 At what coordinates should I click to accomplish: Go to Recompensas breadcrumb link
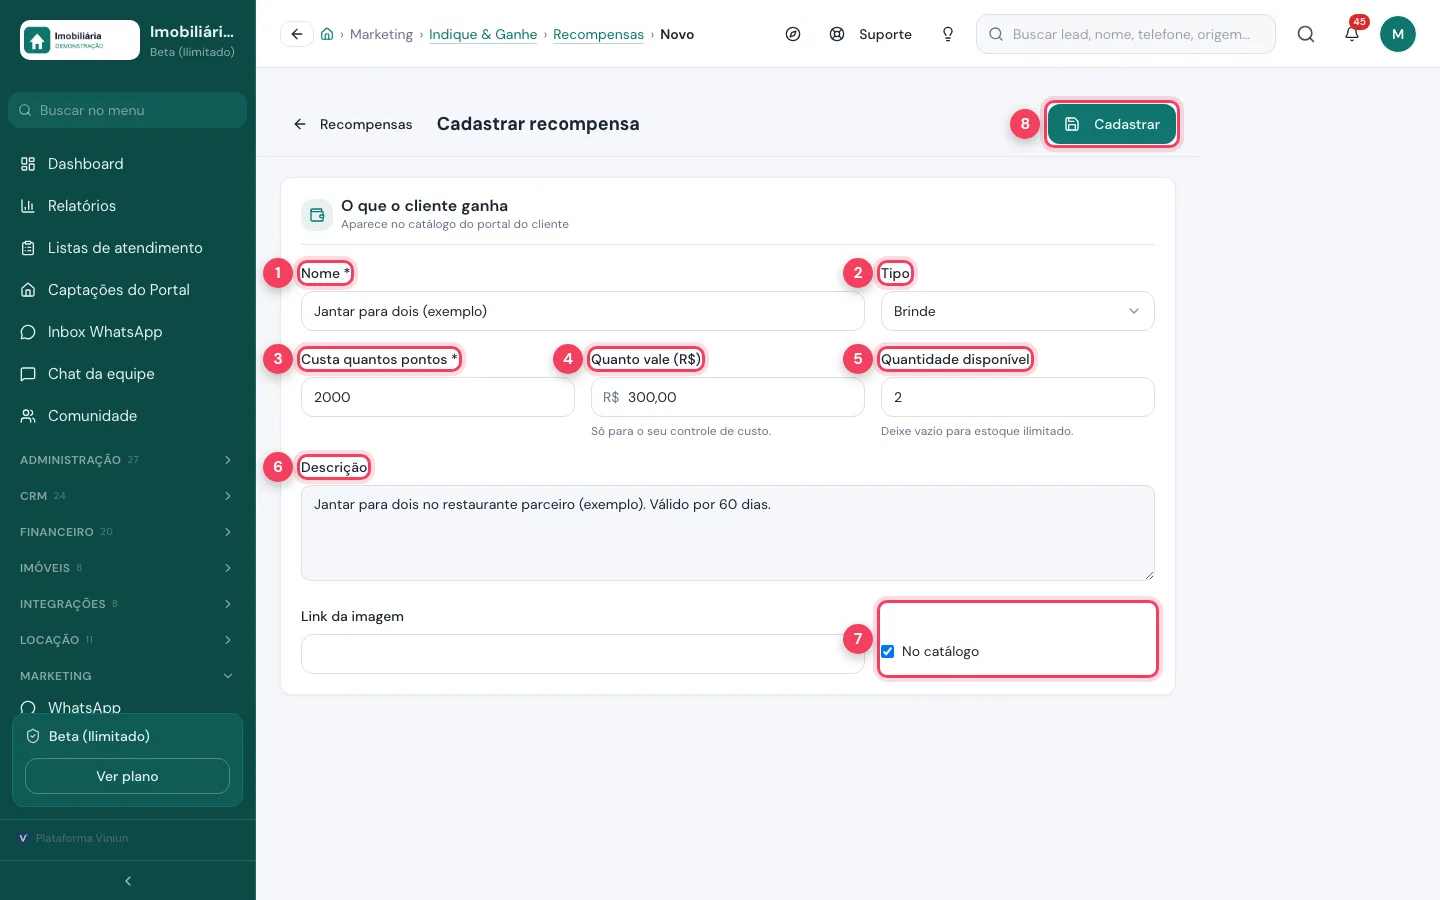[598, 34]
